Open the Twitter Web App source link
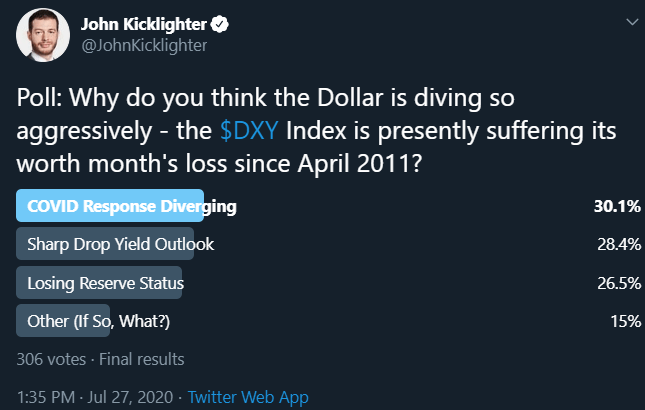 [248, 397]
